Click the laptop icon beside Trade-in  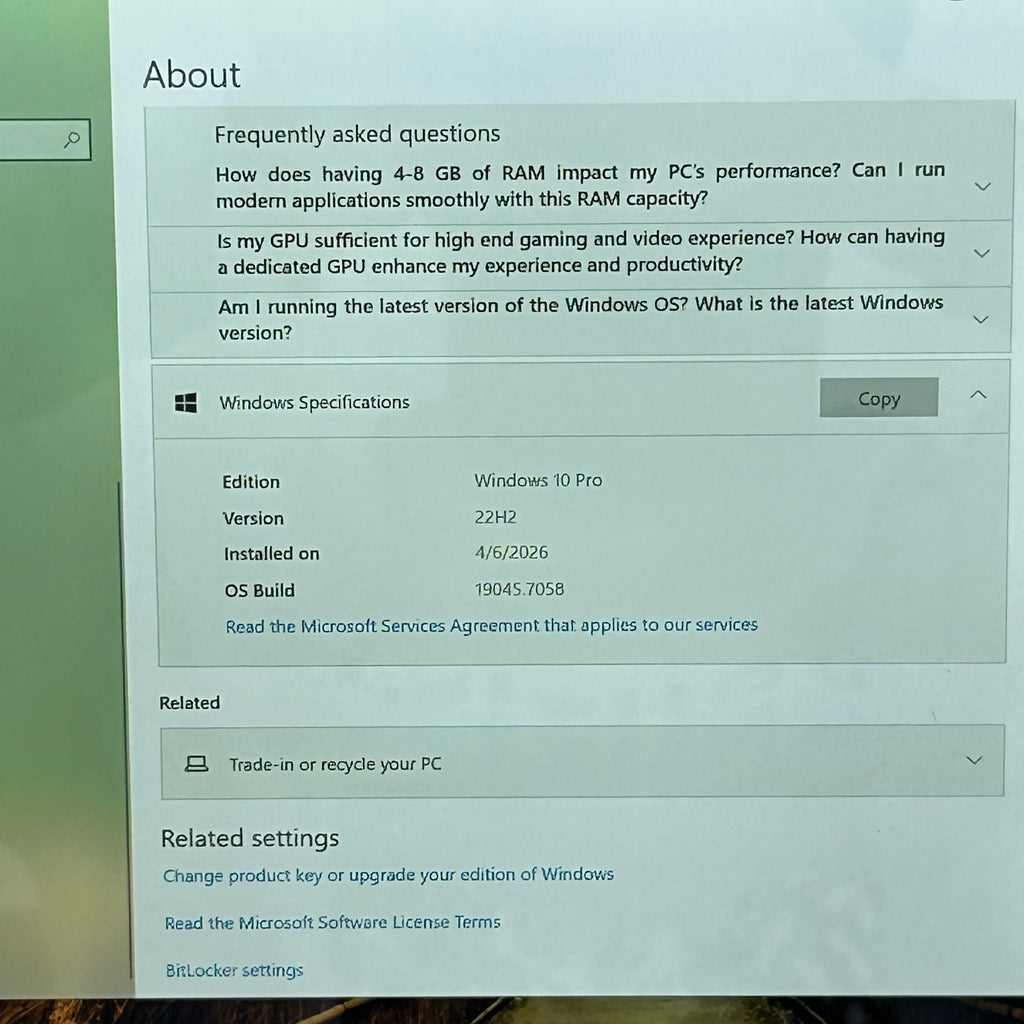[x=196, y=763]
